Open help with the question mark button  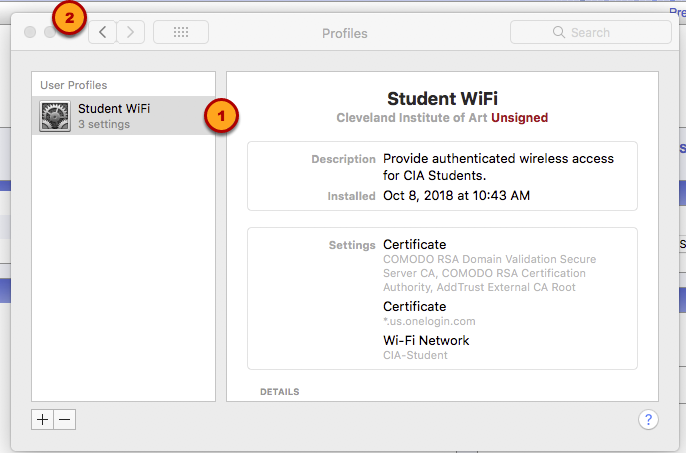pyautogui.click(x=648, y=420)
